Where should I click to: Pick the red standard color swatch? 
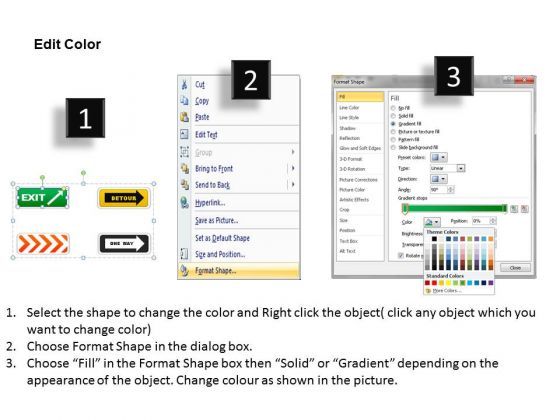[434, 283]
